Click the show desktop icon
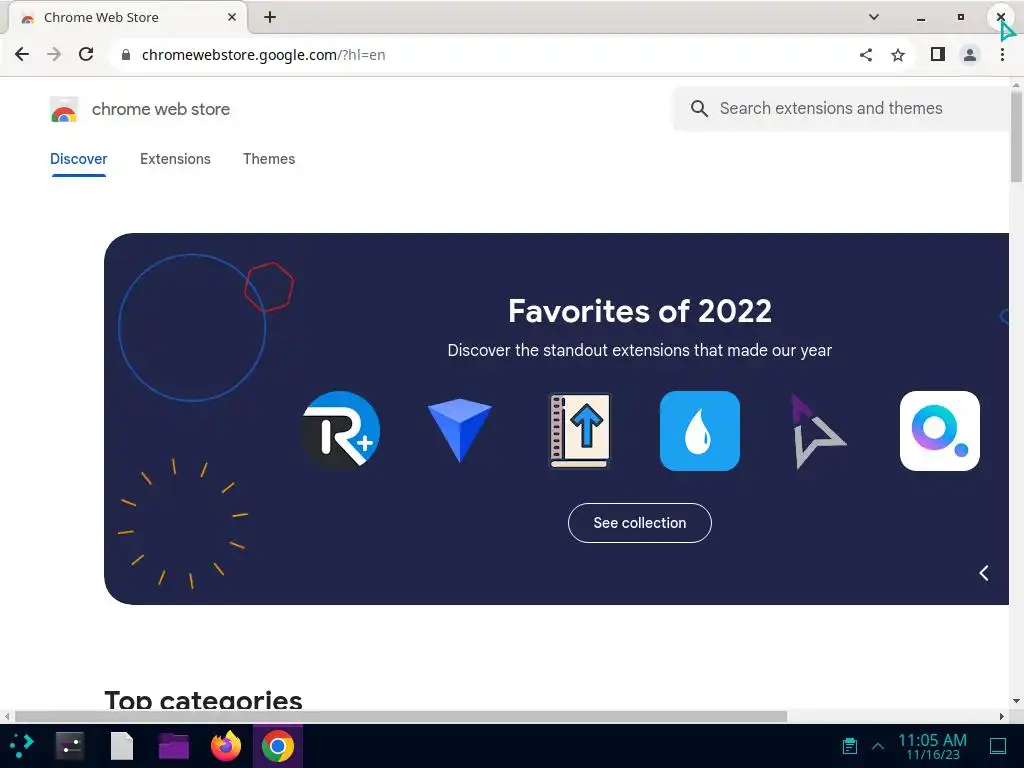Image resolution: width=1024 pixels, height=768 pixels. (998, 746)
